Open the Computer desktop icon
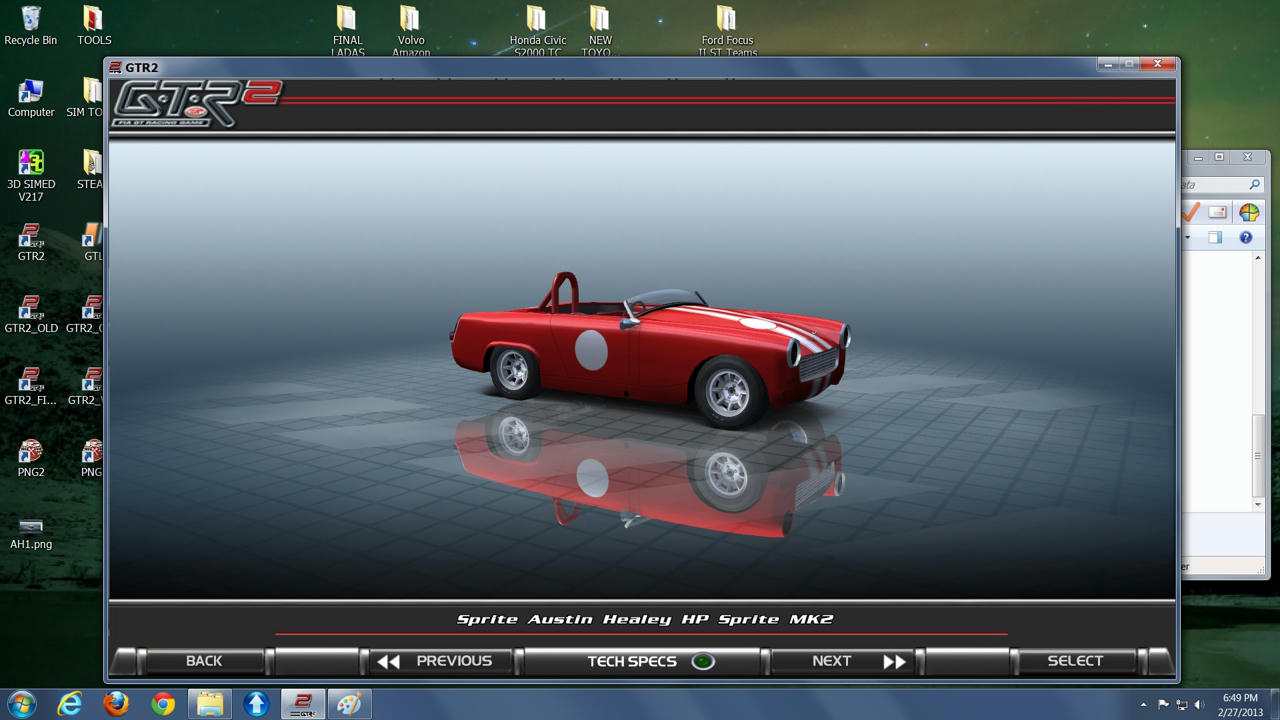This screenshot has width=1280, height=720. tap(31, 98)
